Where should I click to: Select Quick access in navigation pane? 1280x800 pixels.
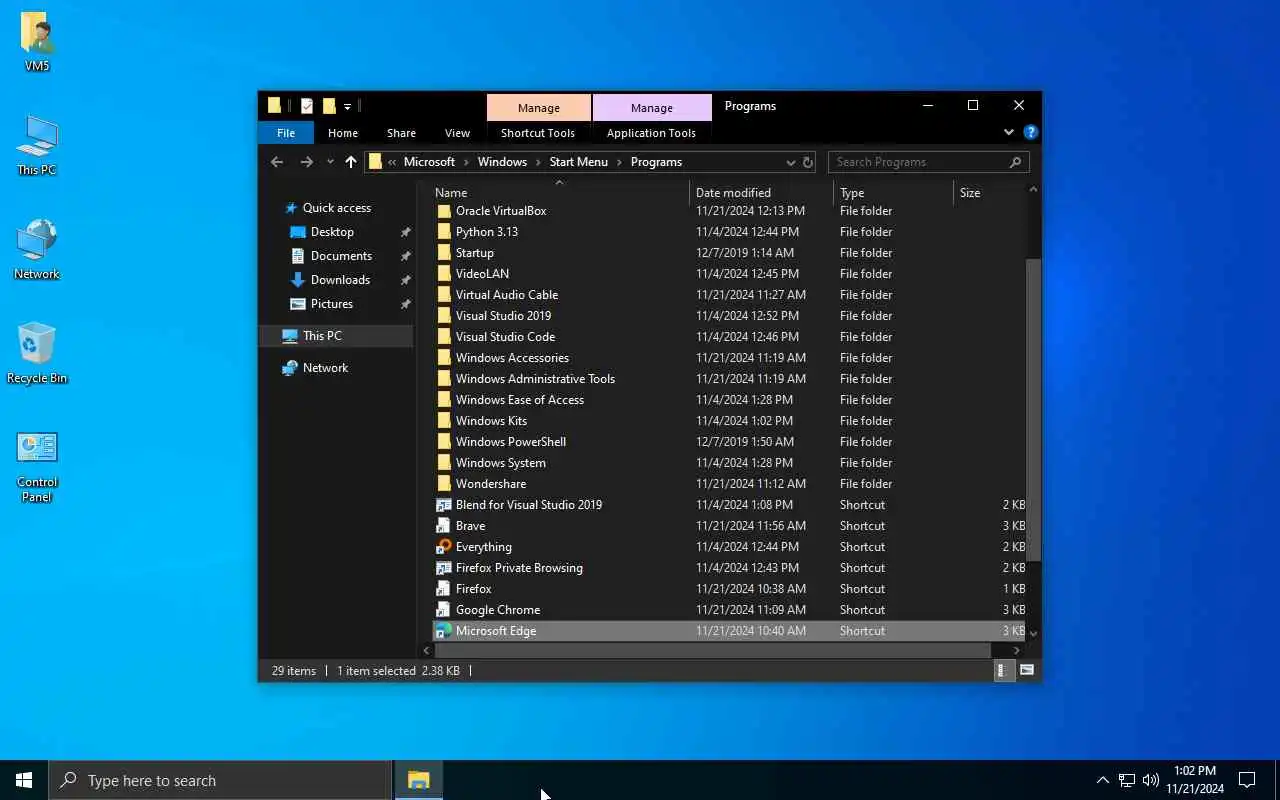click(336, 208)
